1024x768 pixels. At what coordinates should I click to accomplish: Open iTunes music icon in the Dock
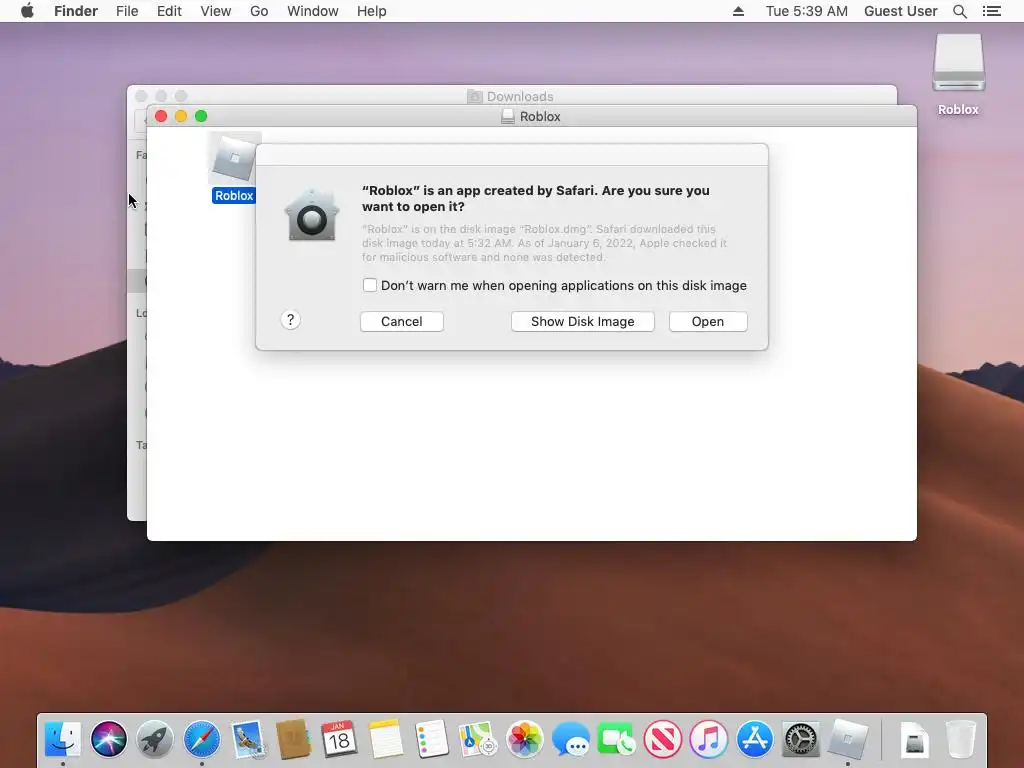(x=709, y=739)
